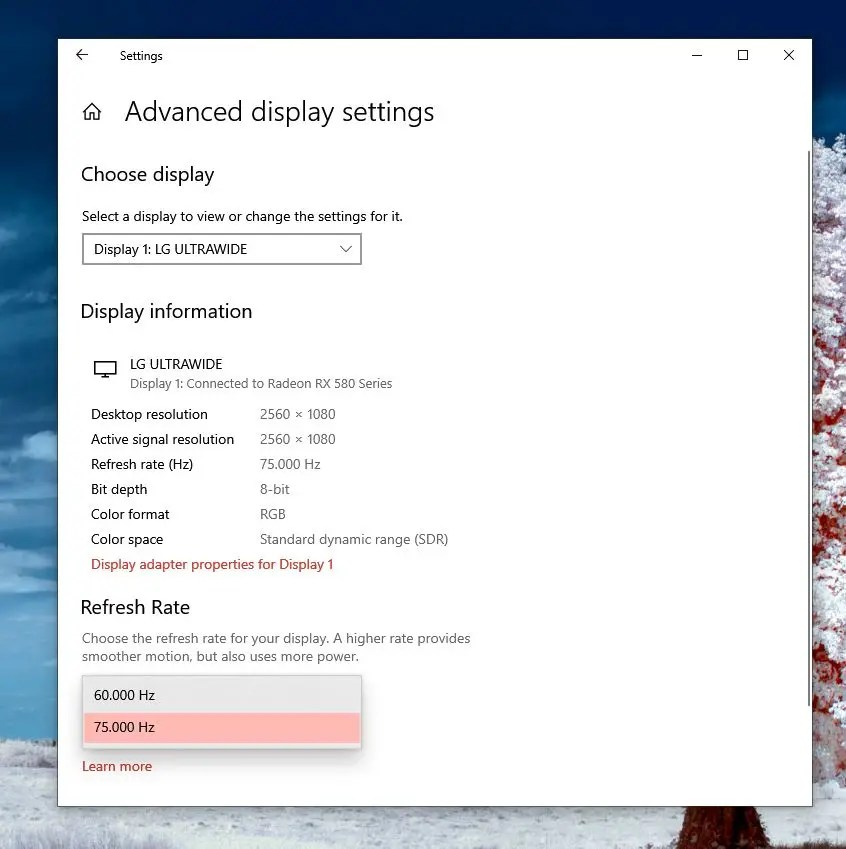Viewport: 846px width, 849px height.
Task: Select the 75.000 Hz refresh rate
Action: click(221, 727)
